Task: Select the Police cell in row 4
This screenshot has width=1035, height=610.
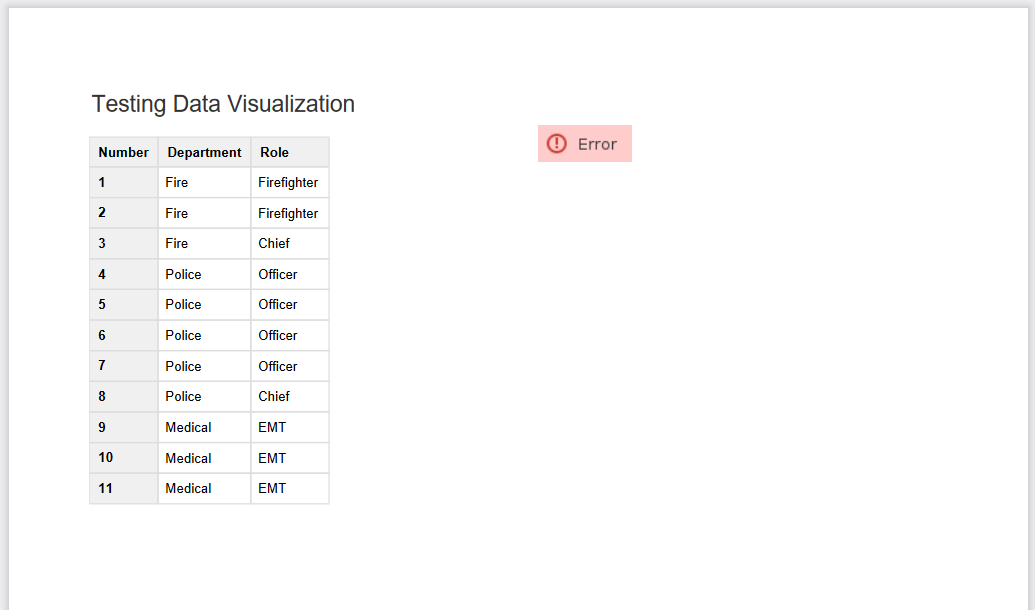Action: 182,274
